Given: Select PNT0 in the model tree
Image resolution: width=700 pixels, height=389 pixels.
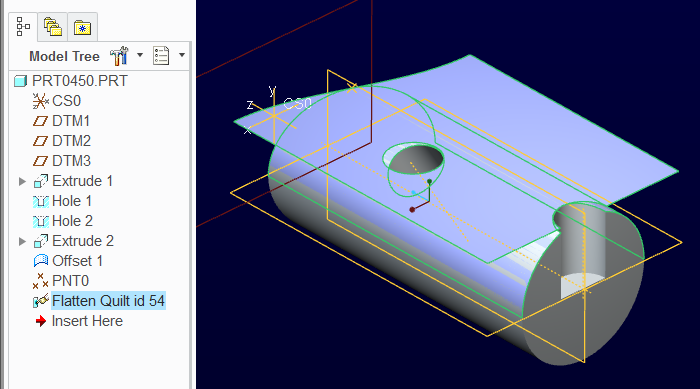Looking at the screenshot, I should coord(71,281).
